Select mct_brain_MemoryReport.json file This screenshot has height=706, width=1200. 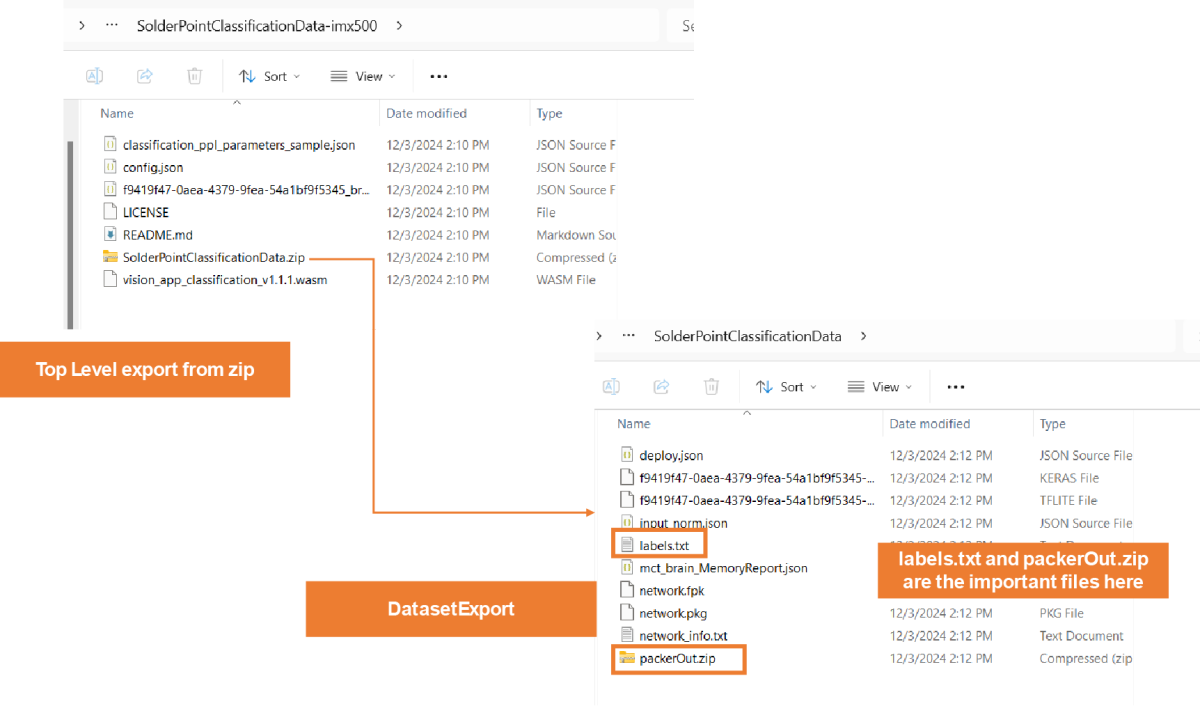click(x=723, y=568)
